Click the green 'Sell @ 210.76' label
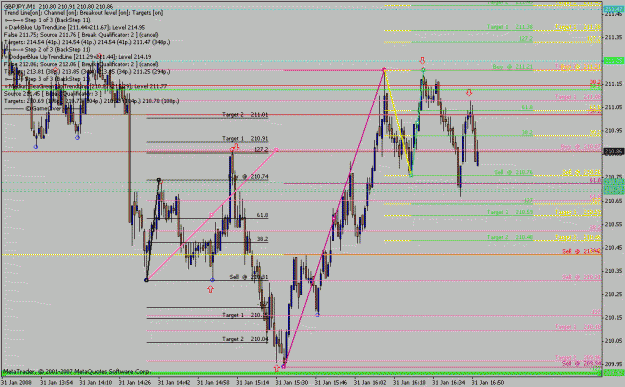Image resolution: width=625 pixels, height=387 pixels. tap(514, 172)
